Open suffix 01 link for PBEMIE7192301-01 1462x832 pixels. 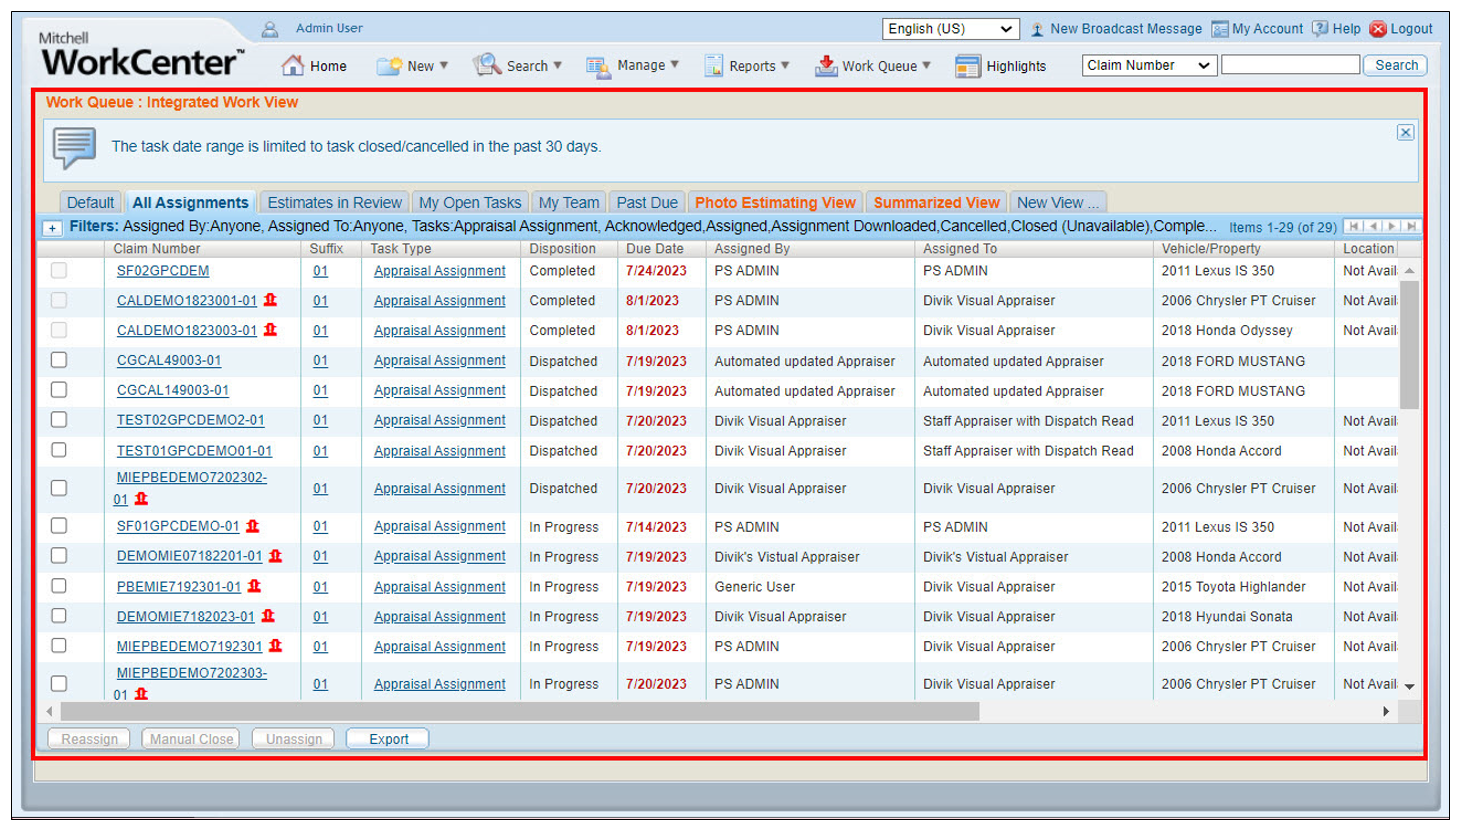pos(320,586)
